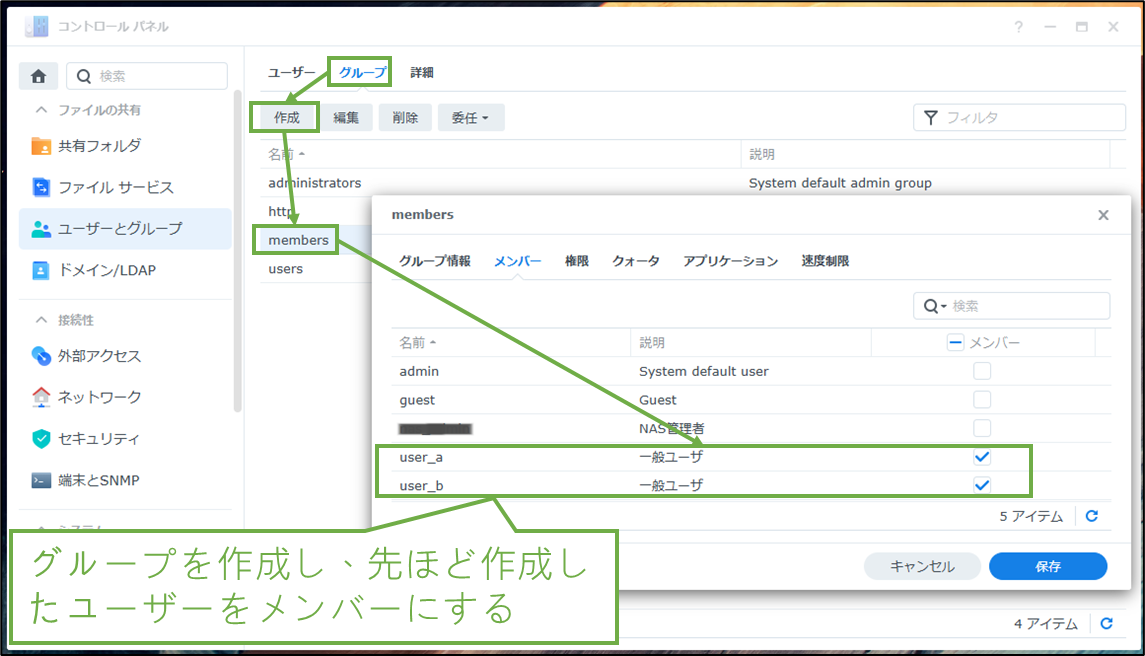Switch to the グループ tab
Screen dimensions: 1145x656
click(x=362, y=72)
